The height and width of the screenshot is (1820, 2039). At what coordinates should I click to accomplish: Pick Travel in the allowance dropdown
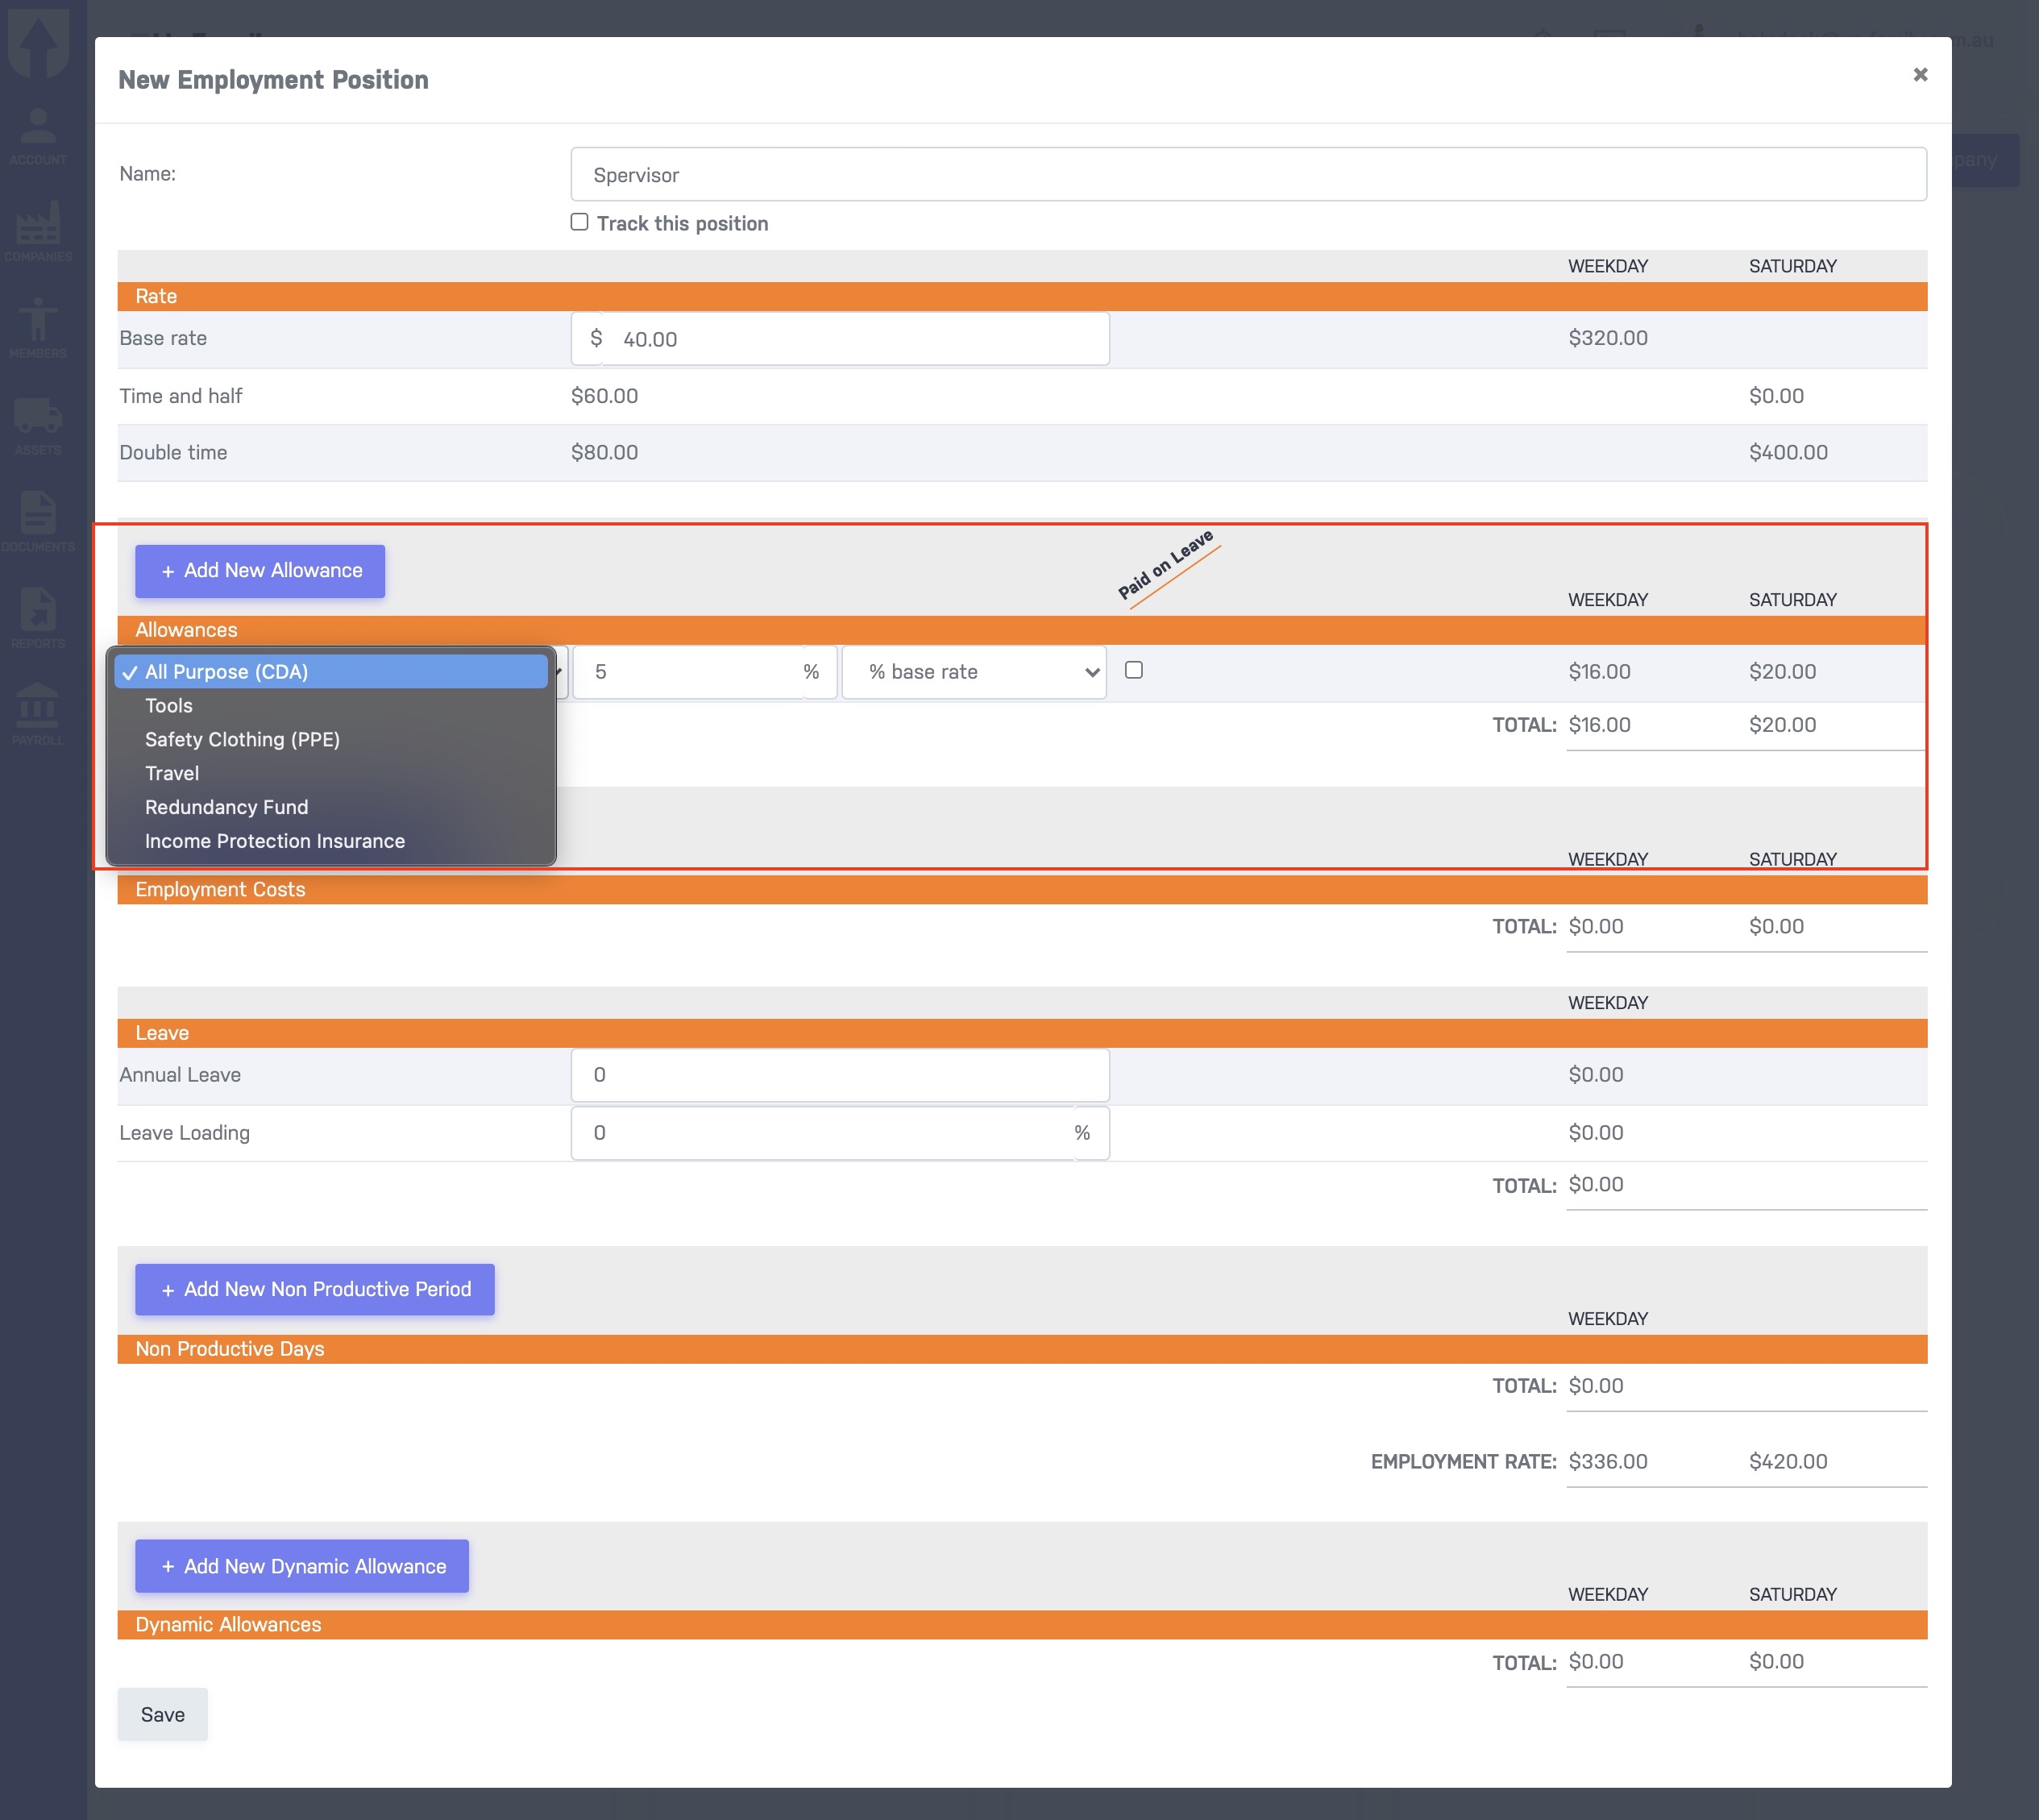click(172, 774)
